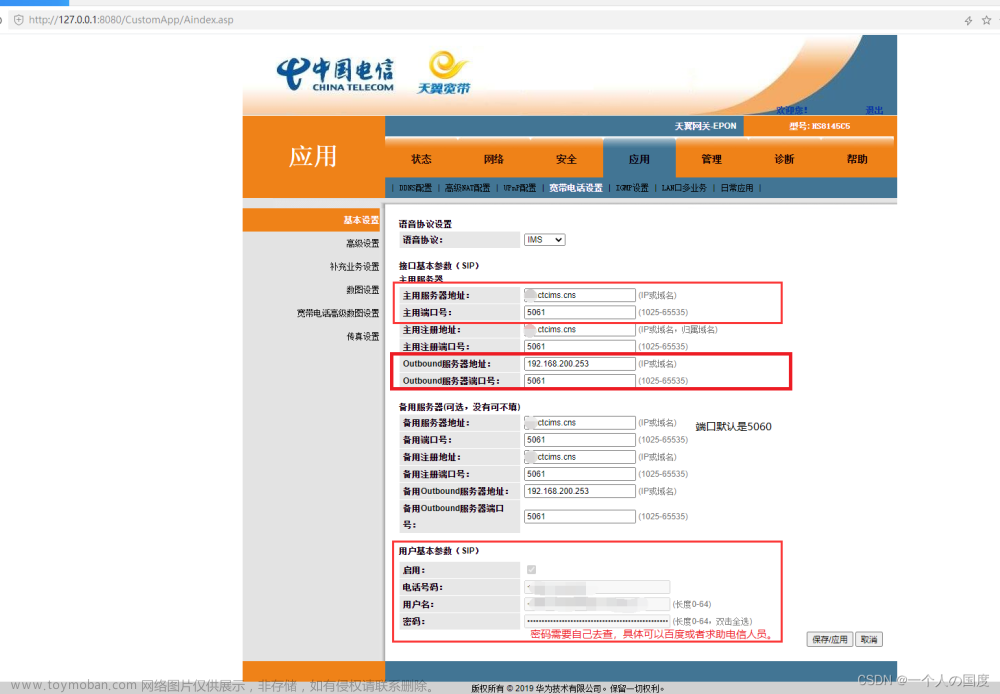Viewport: 1000px width, 694px height.
Task: Click the 天翼宽带 logo
Action: [x=445, y=73]
